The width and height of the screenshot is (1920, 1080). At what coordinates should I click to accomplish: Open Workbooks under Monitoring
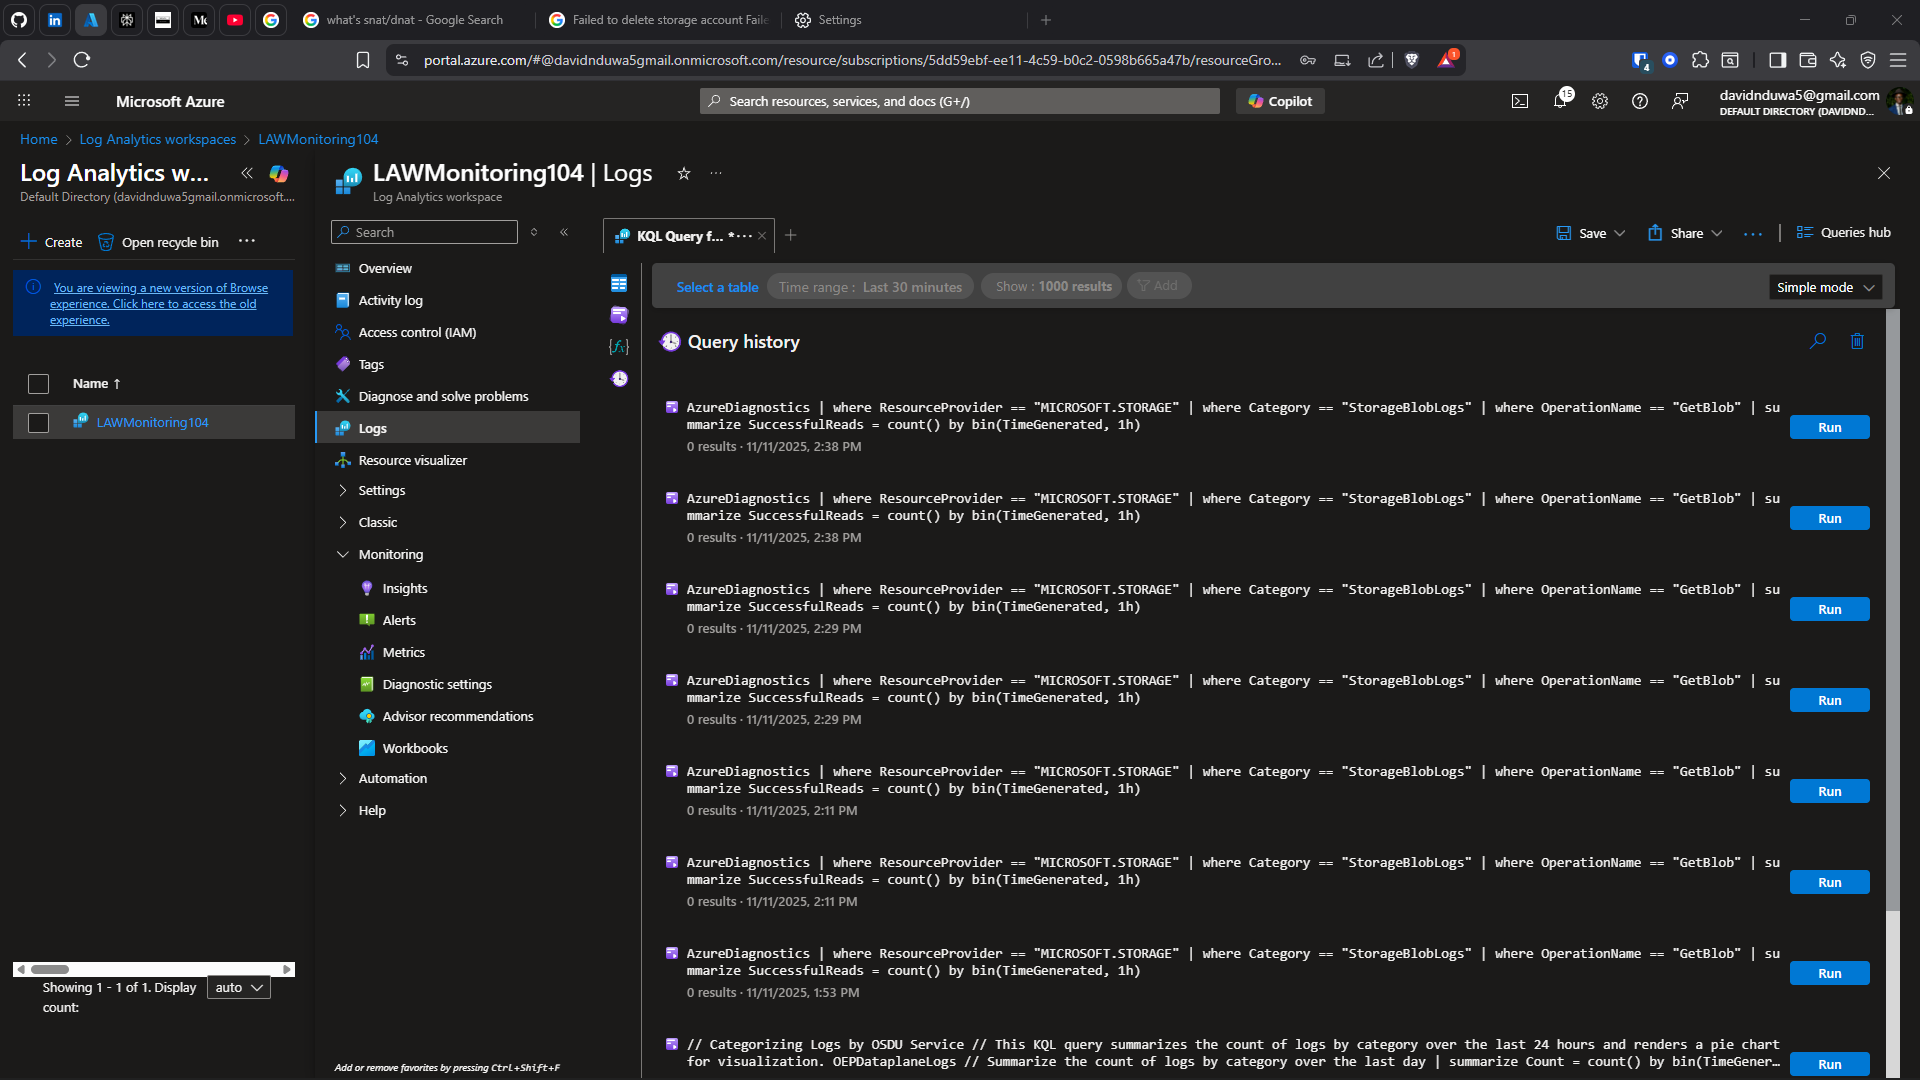click(415, 748)
